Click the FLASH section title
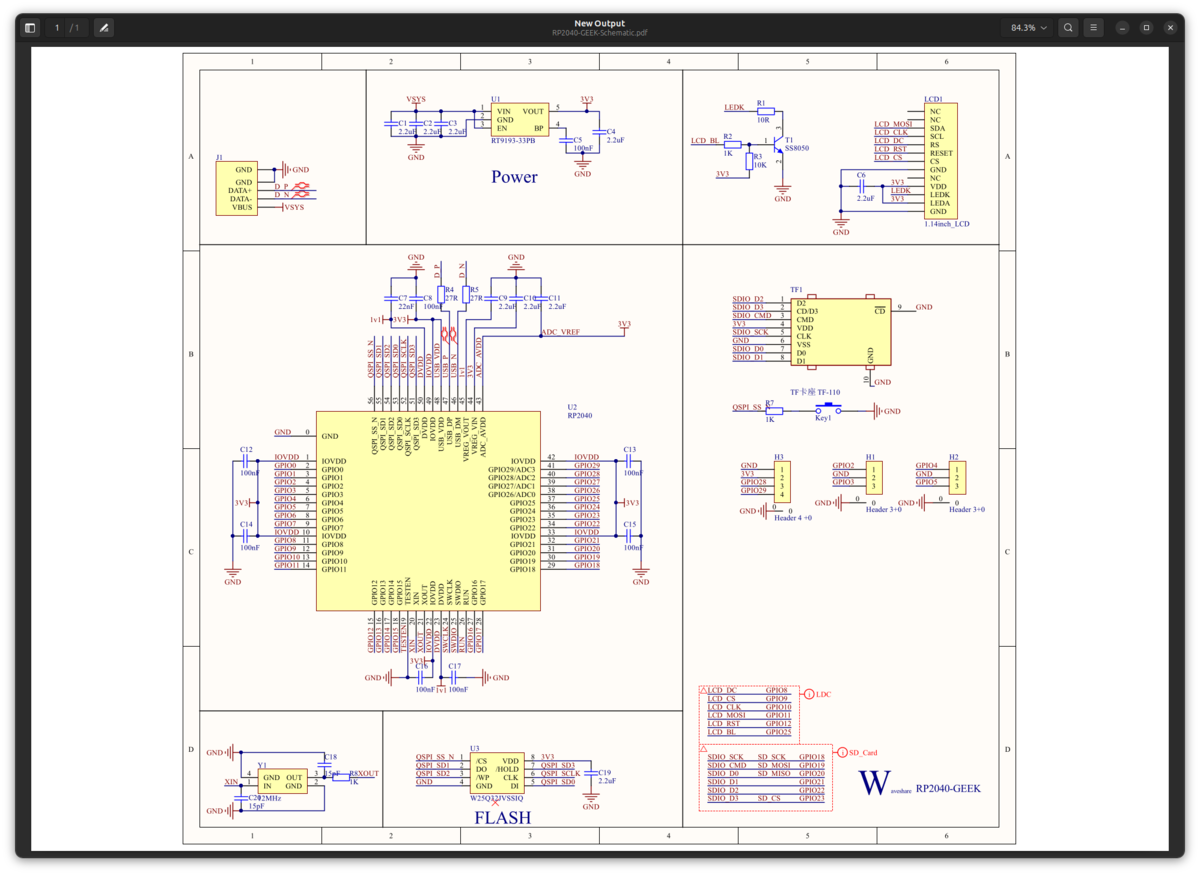 coord(502,817)
